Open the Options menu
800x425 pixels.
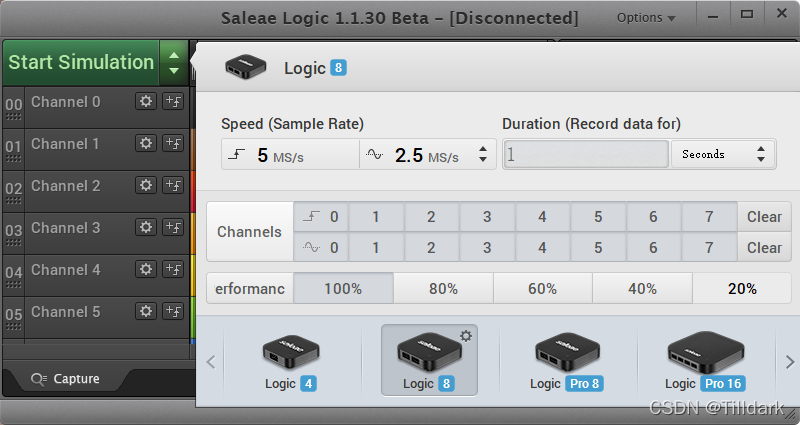point(646,18)
